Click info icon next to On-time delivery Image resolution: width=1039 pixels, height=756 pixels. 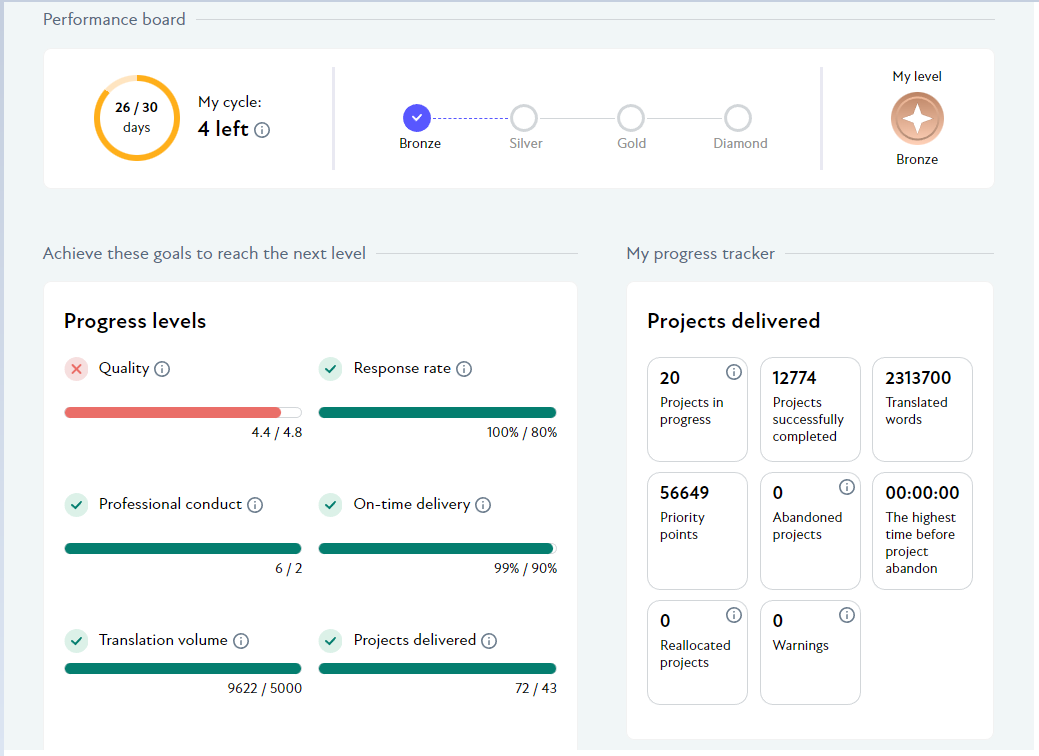(x=483, y=505)
